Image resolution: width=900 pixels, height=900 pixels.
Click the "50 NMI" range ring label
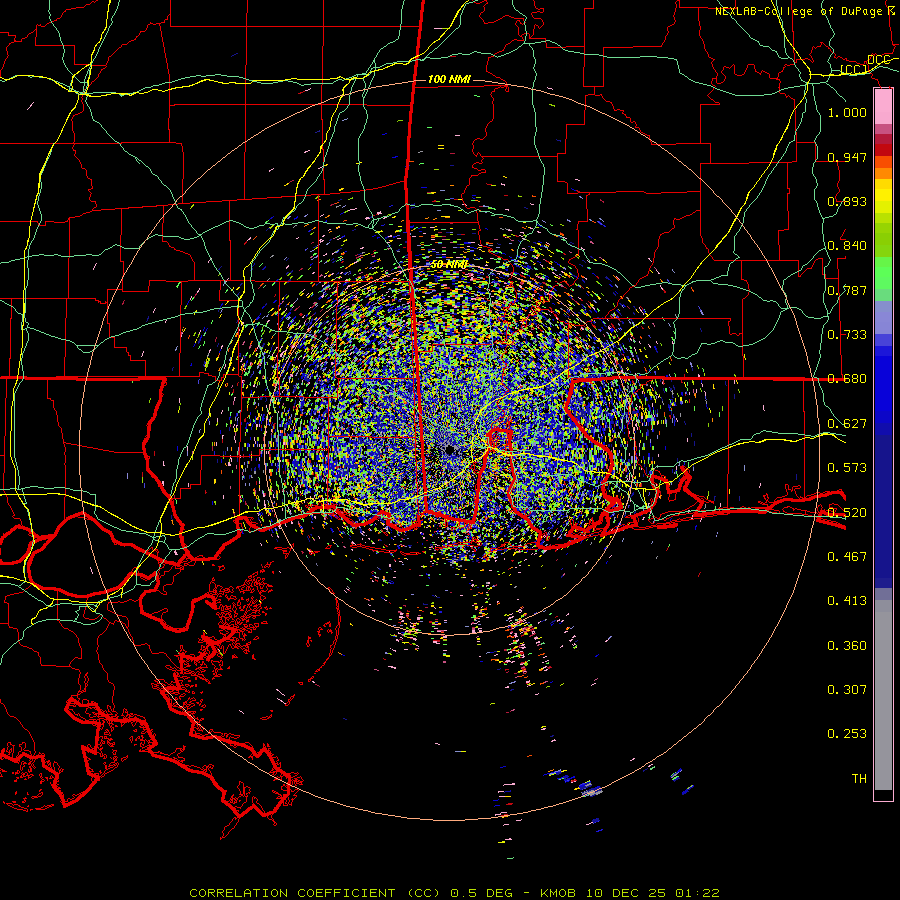[x=449, y=265]
